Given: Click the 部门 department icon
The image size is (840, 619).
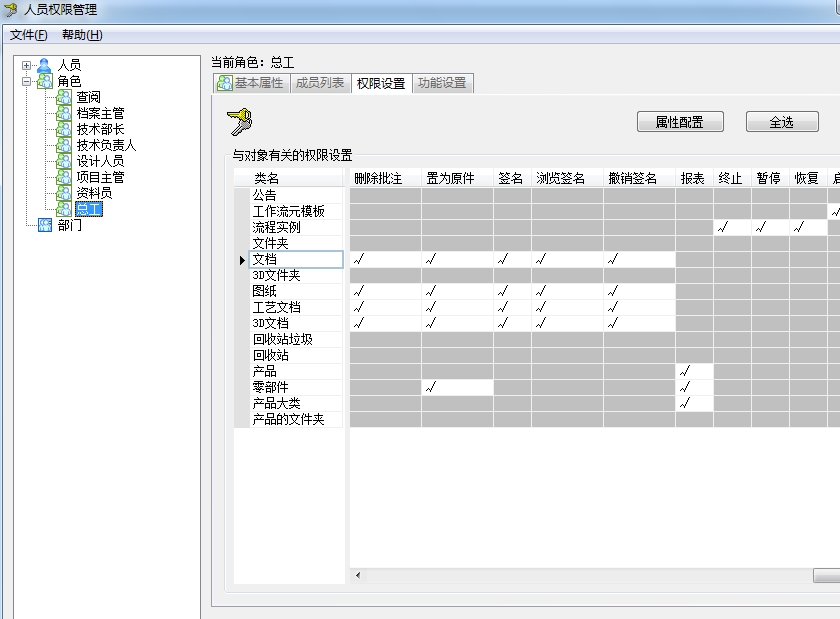Looking at the screenshot, I should [44, 225].
